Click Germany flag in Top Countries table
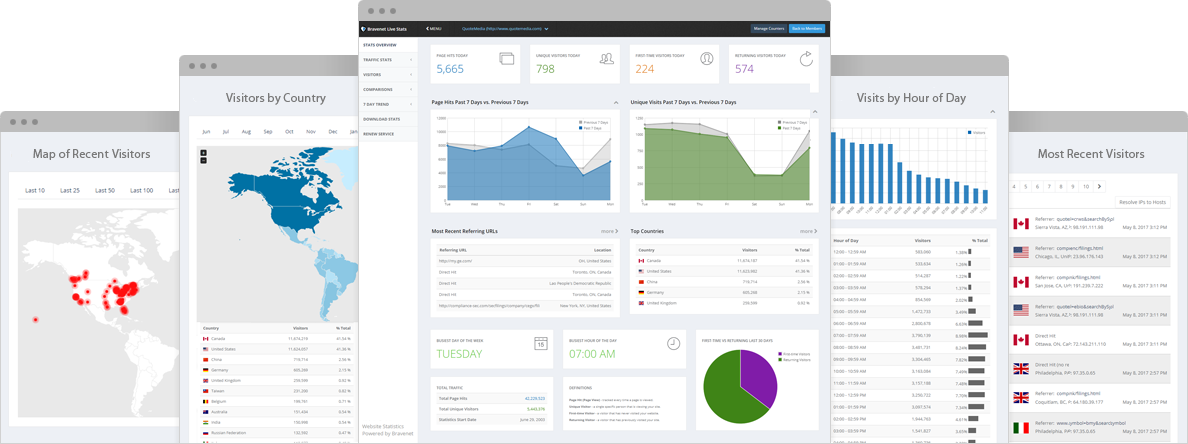Image resolution: width=1188 pixels, height=444 pixels. click(x=642, y=291)
